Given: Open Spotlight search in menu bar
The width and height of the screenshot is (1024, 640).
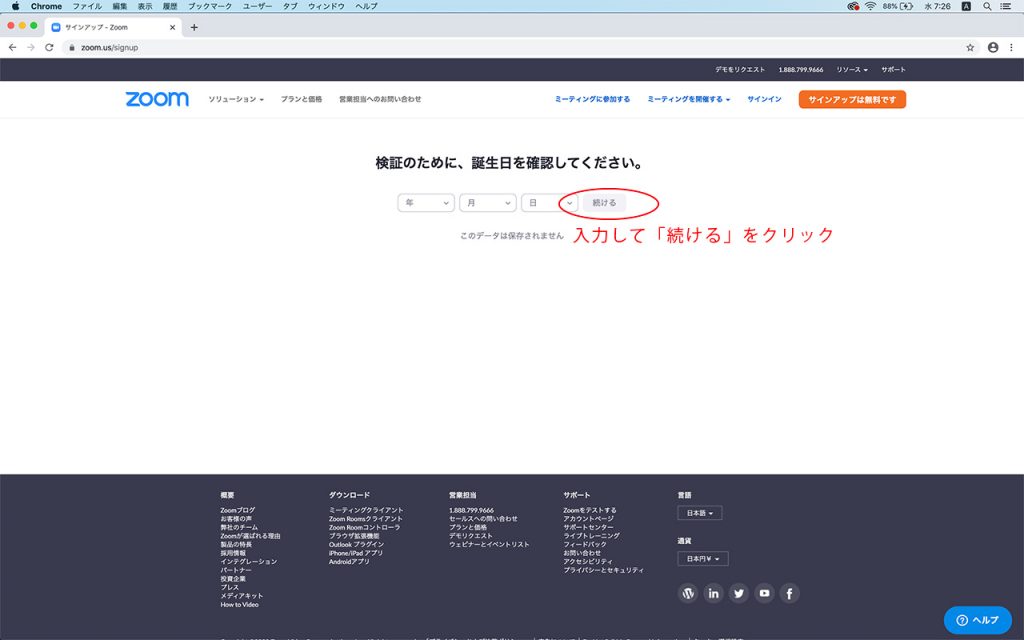Looking at the screenshot, I should (987, 6).
